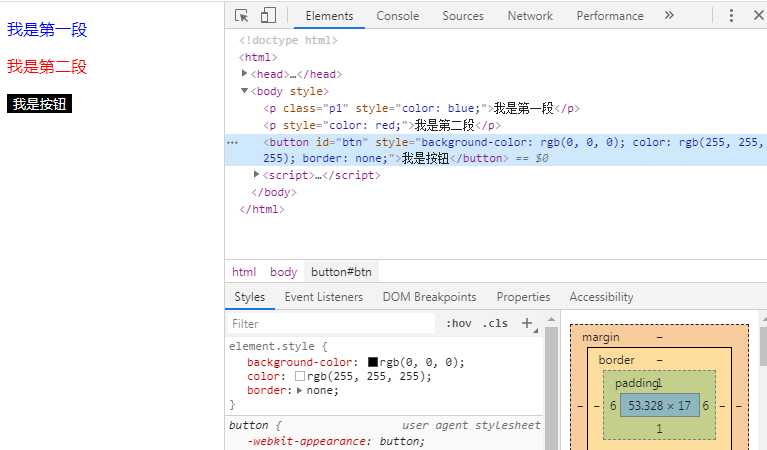Click the -webkit-appearance property

click(x=308, y=441)
